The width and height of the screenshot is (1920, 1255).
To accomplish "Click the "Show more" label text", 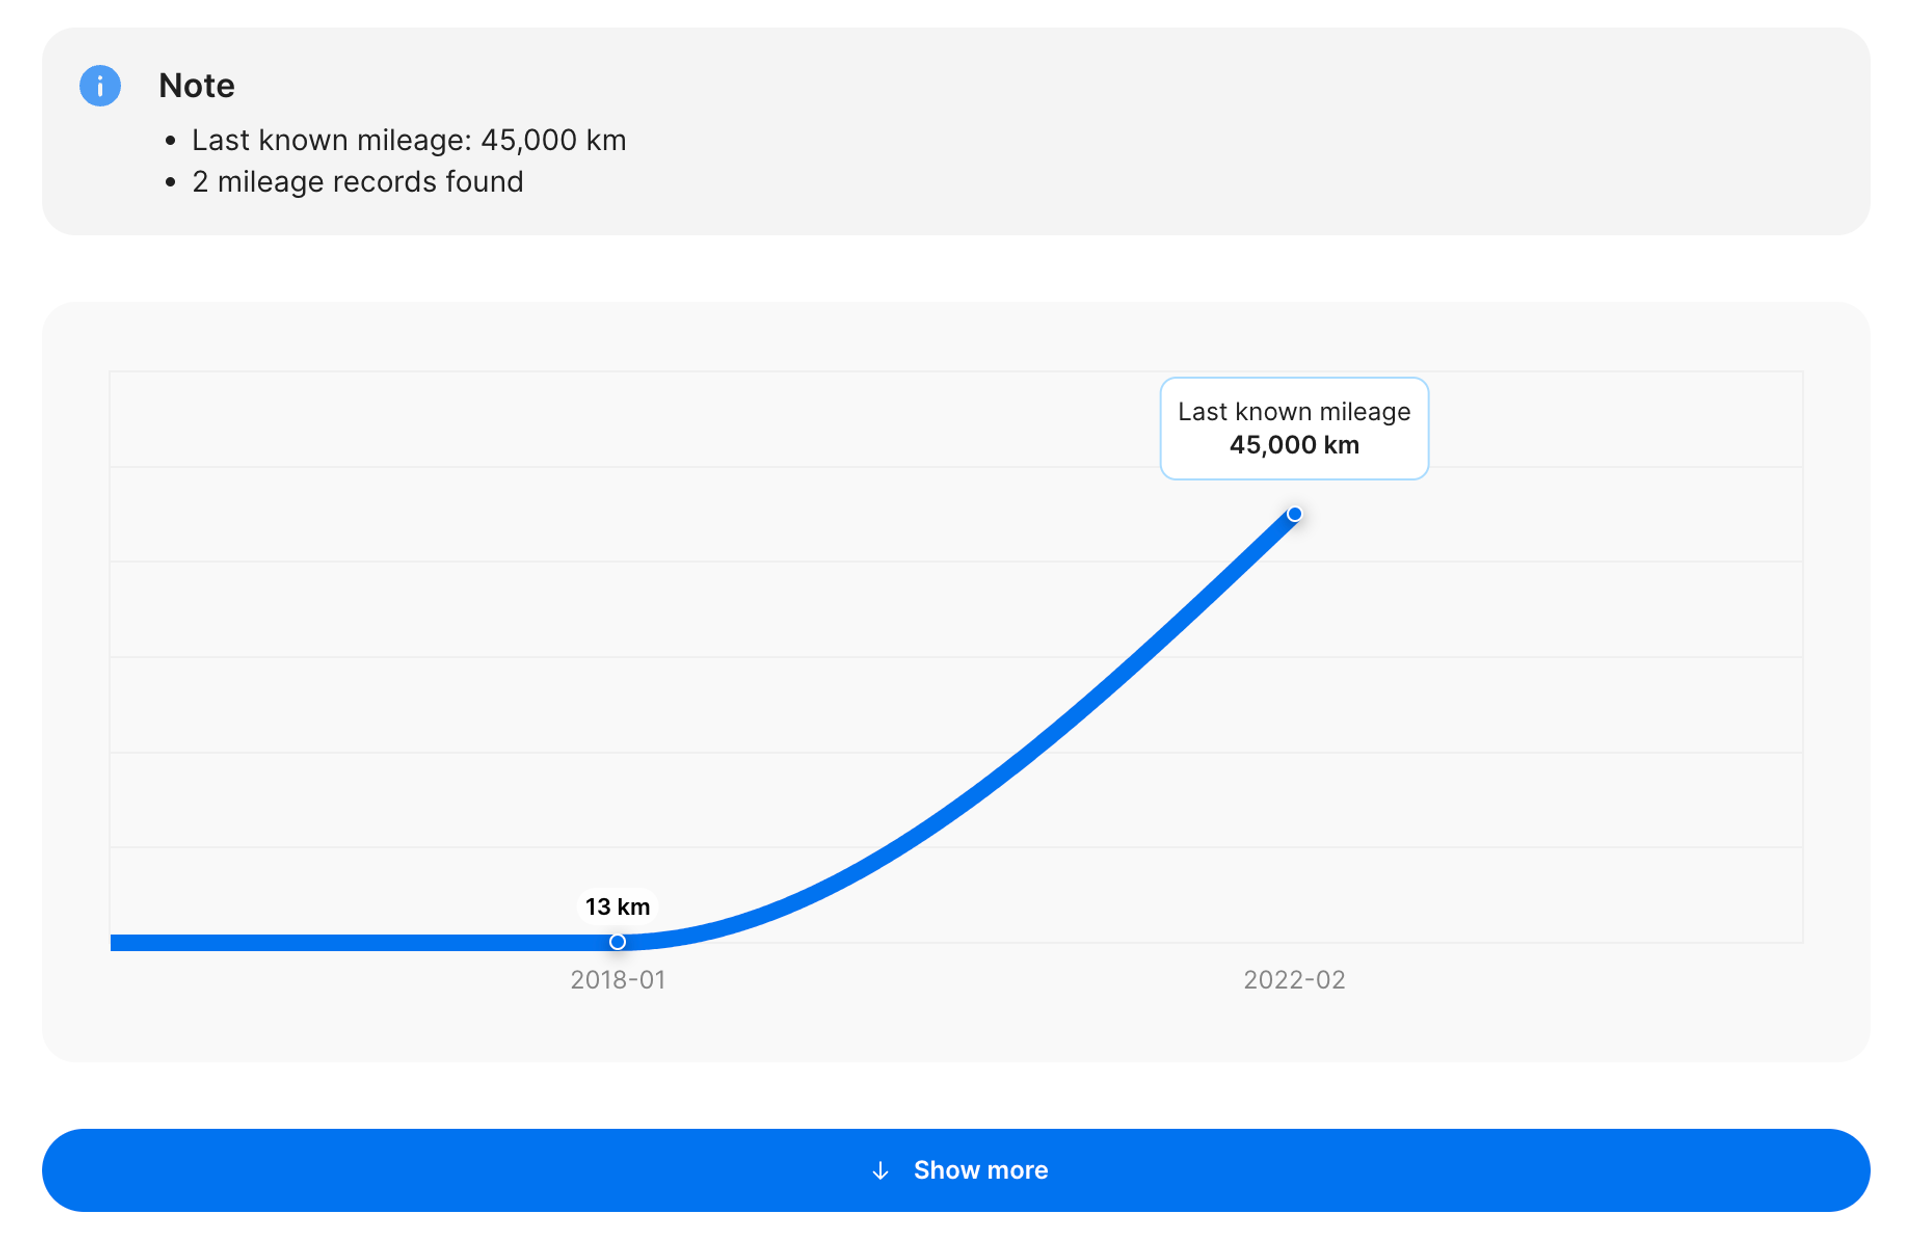I will (x=980, y=1171).
